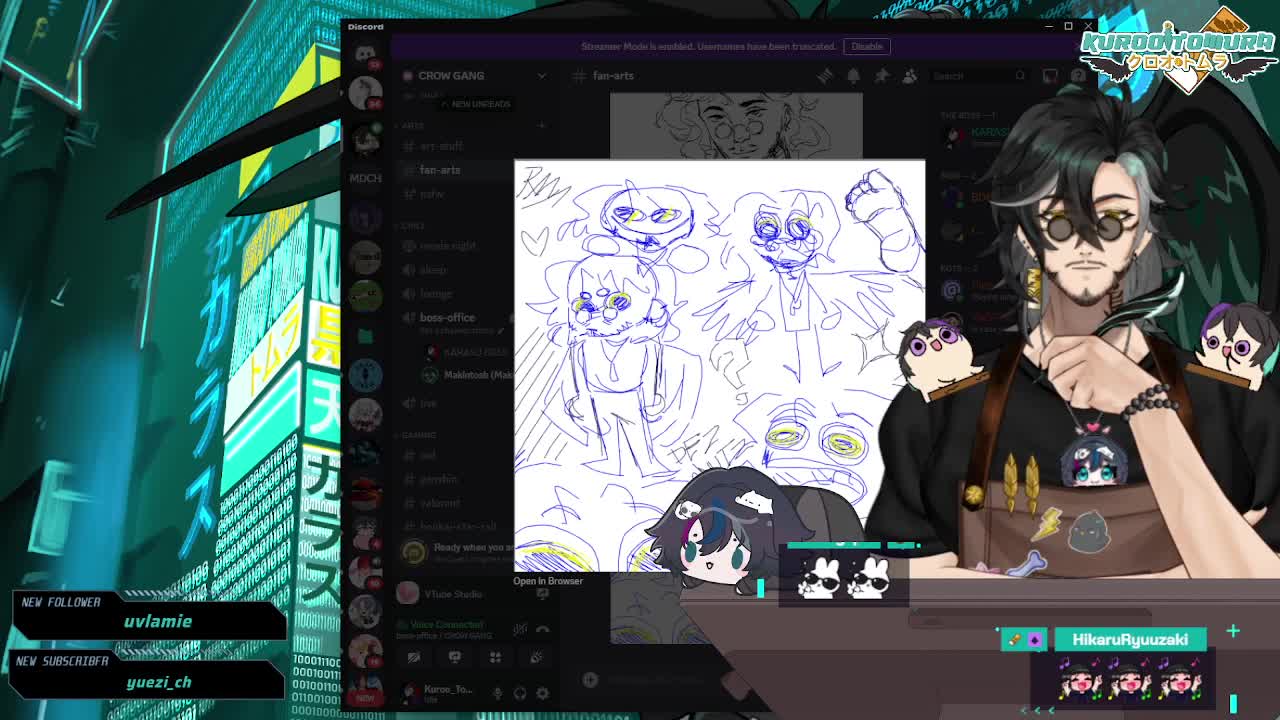Open Threads icon in channel header

[825, 76]
